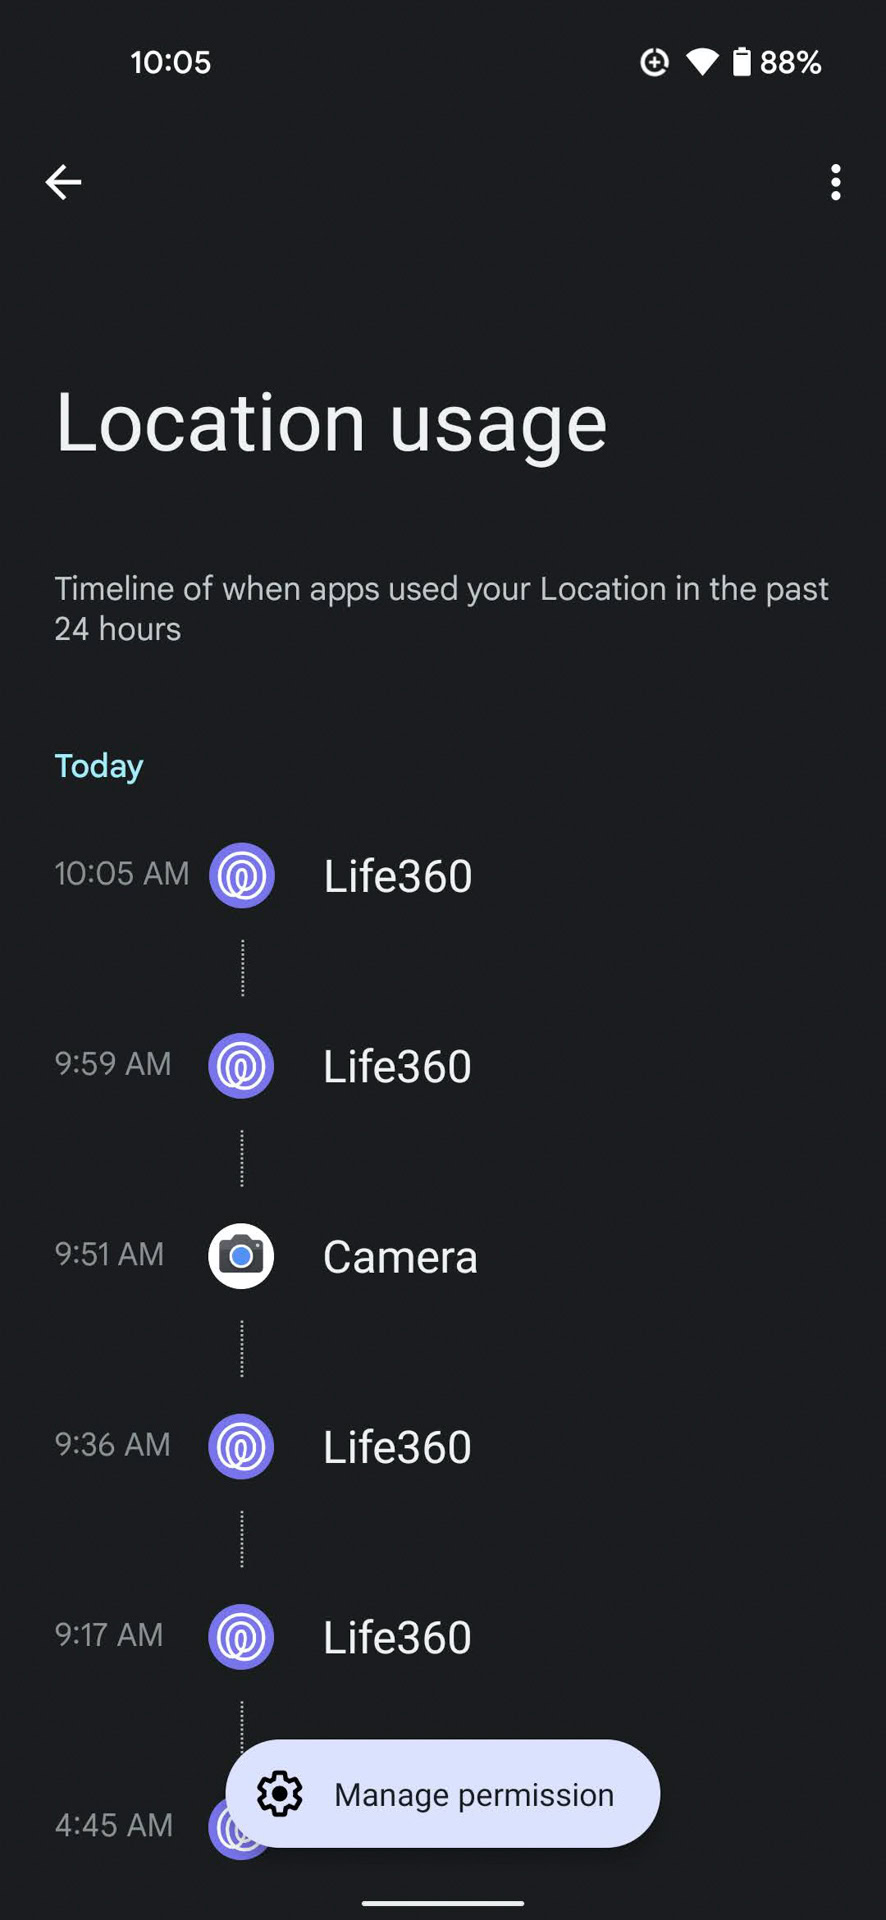Tap Life360 icon at 10:05 AM

(x=242, y=876)
